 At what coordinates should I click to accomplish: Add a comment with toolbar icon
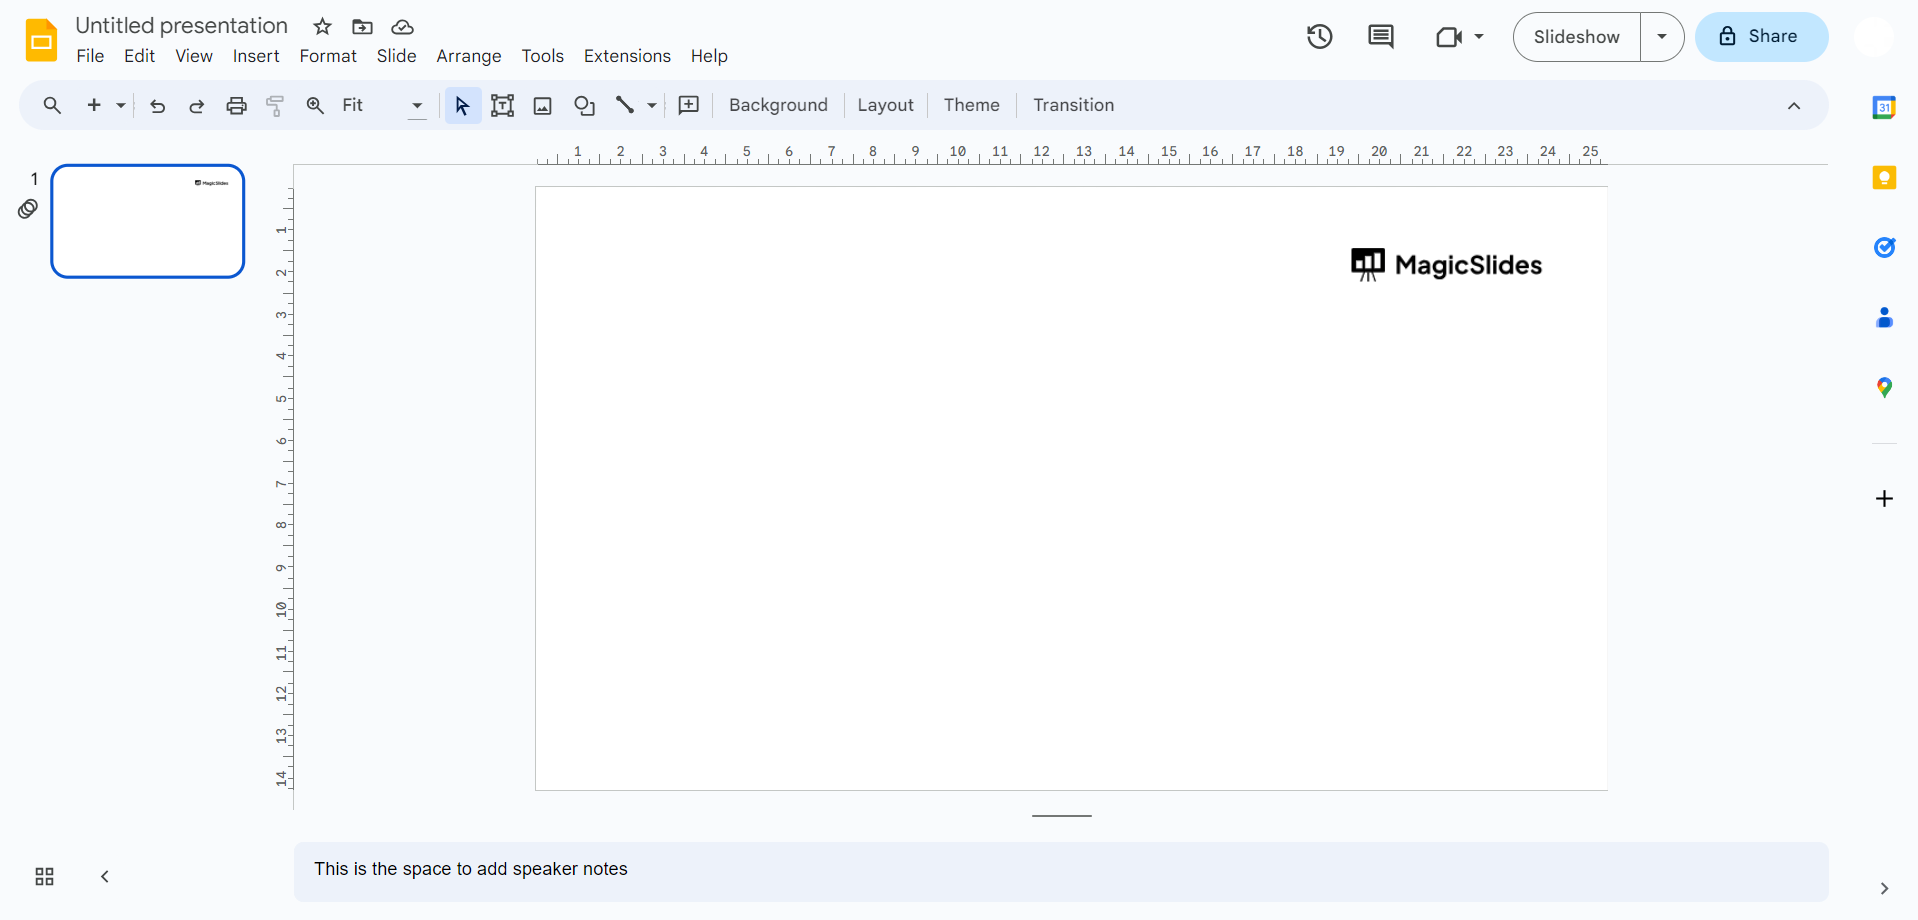(689, 105)
